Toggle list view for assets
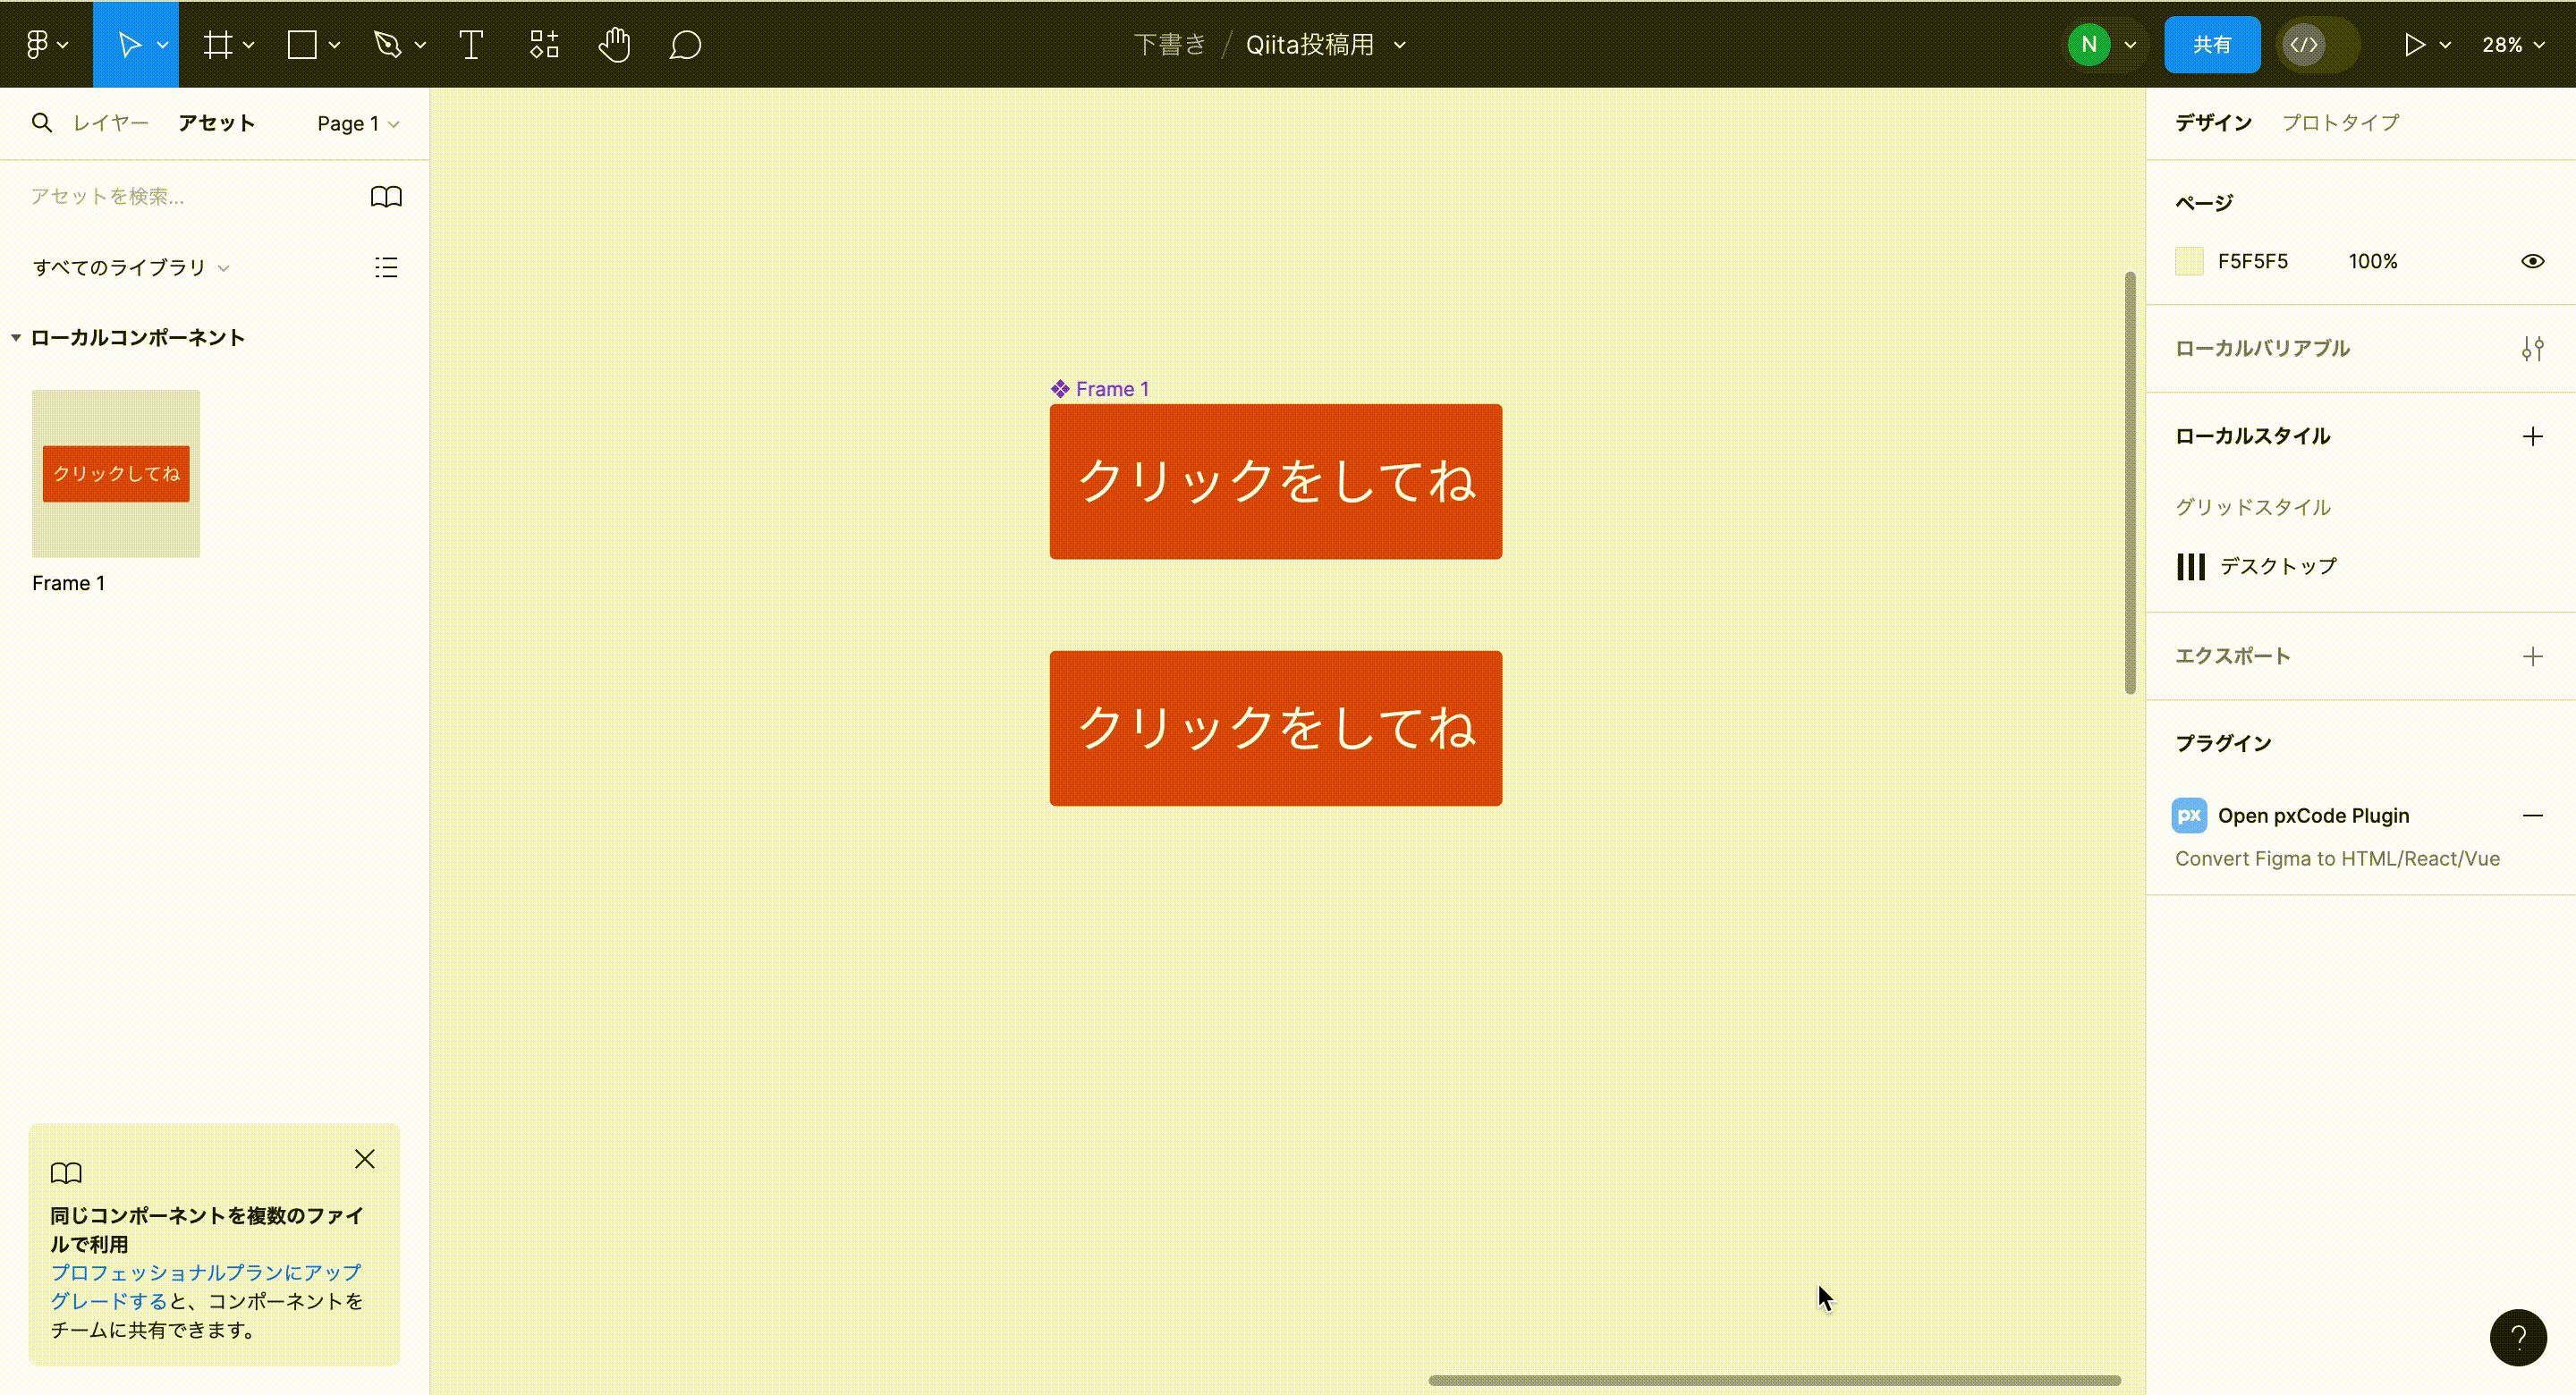The width and height of the screenshot is (2576, 1395). click(x=385, y=267)
